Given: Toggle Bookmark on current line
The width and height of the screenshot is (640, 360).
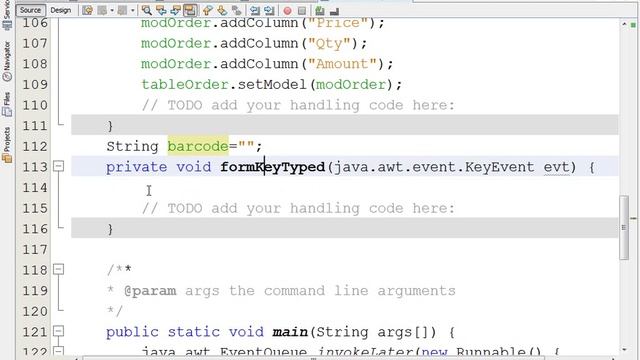Looking at the screenshot, I should click(x=237, y=10).
